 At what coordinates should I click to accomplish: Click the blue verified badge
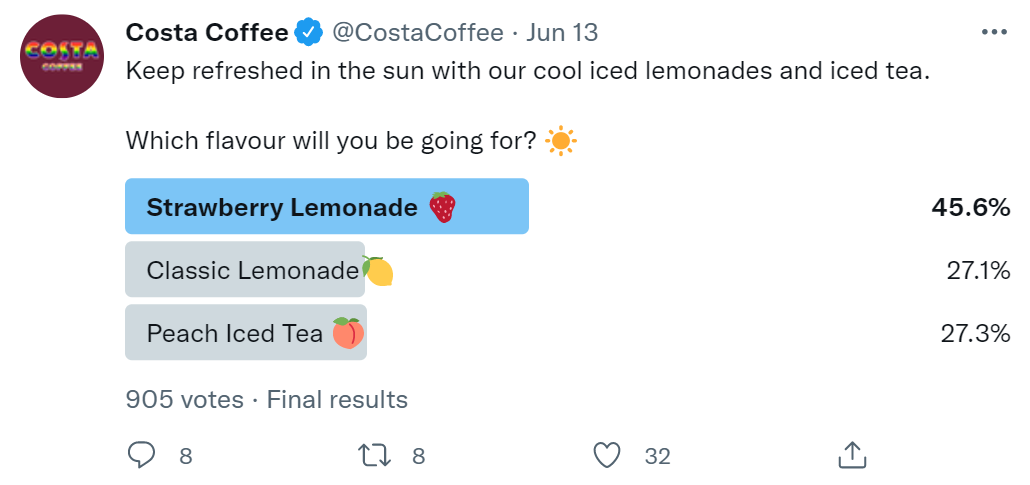click(x=308, y=33)
